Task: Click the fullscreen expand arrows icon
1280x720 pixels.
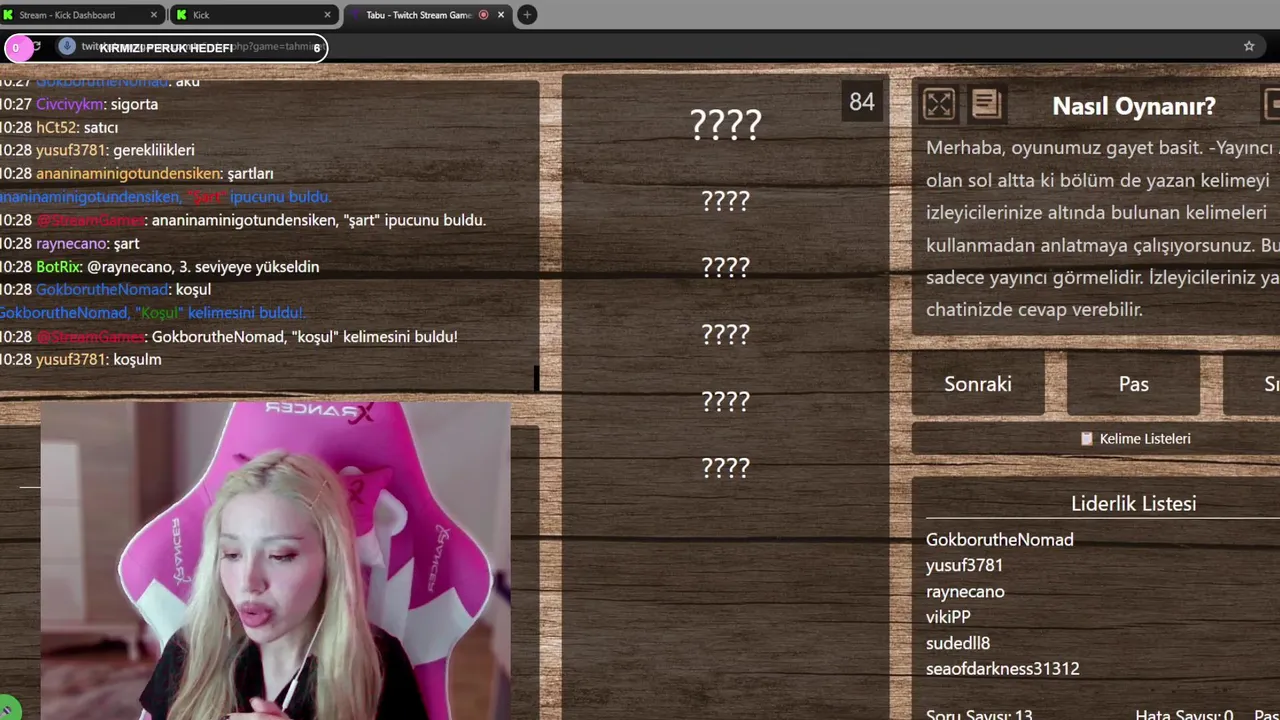Action: 938,103
